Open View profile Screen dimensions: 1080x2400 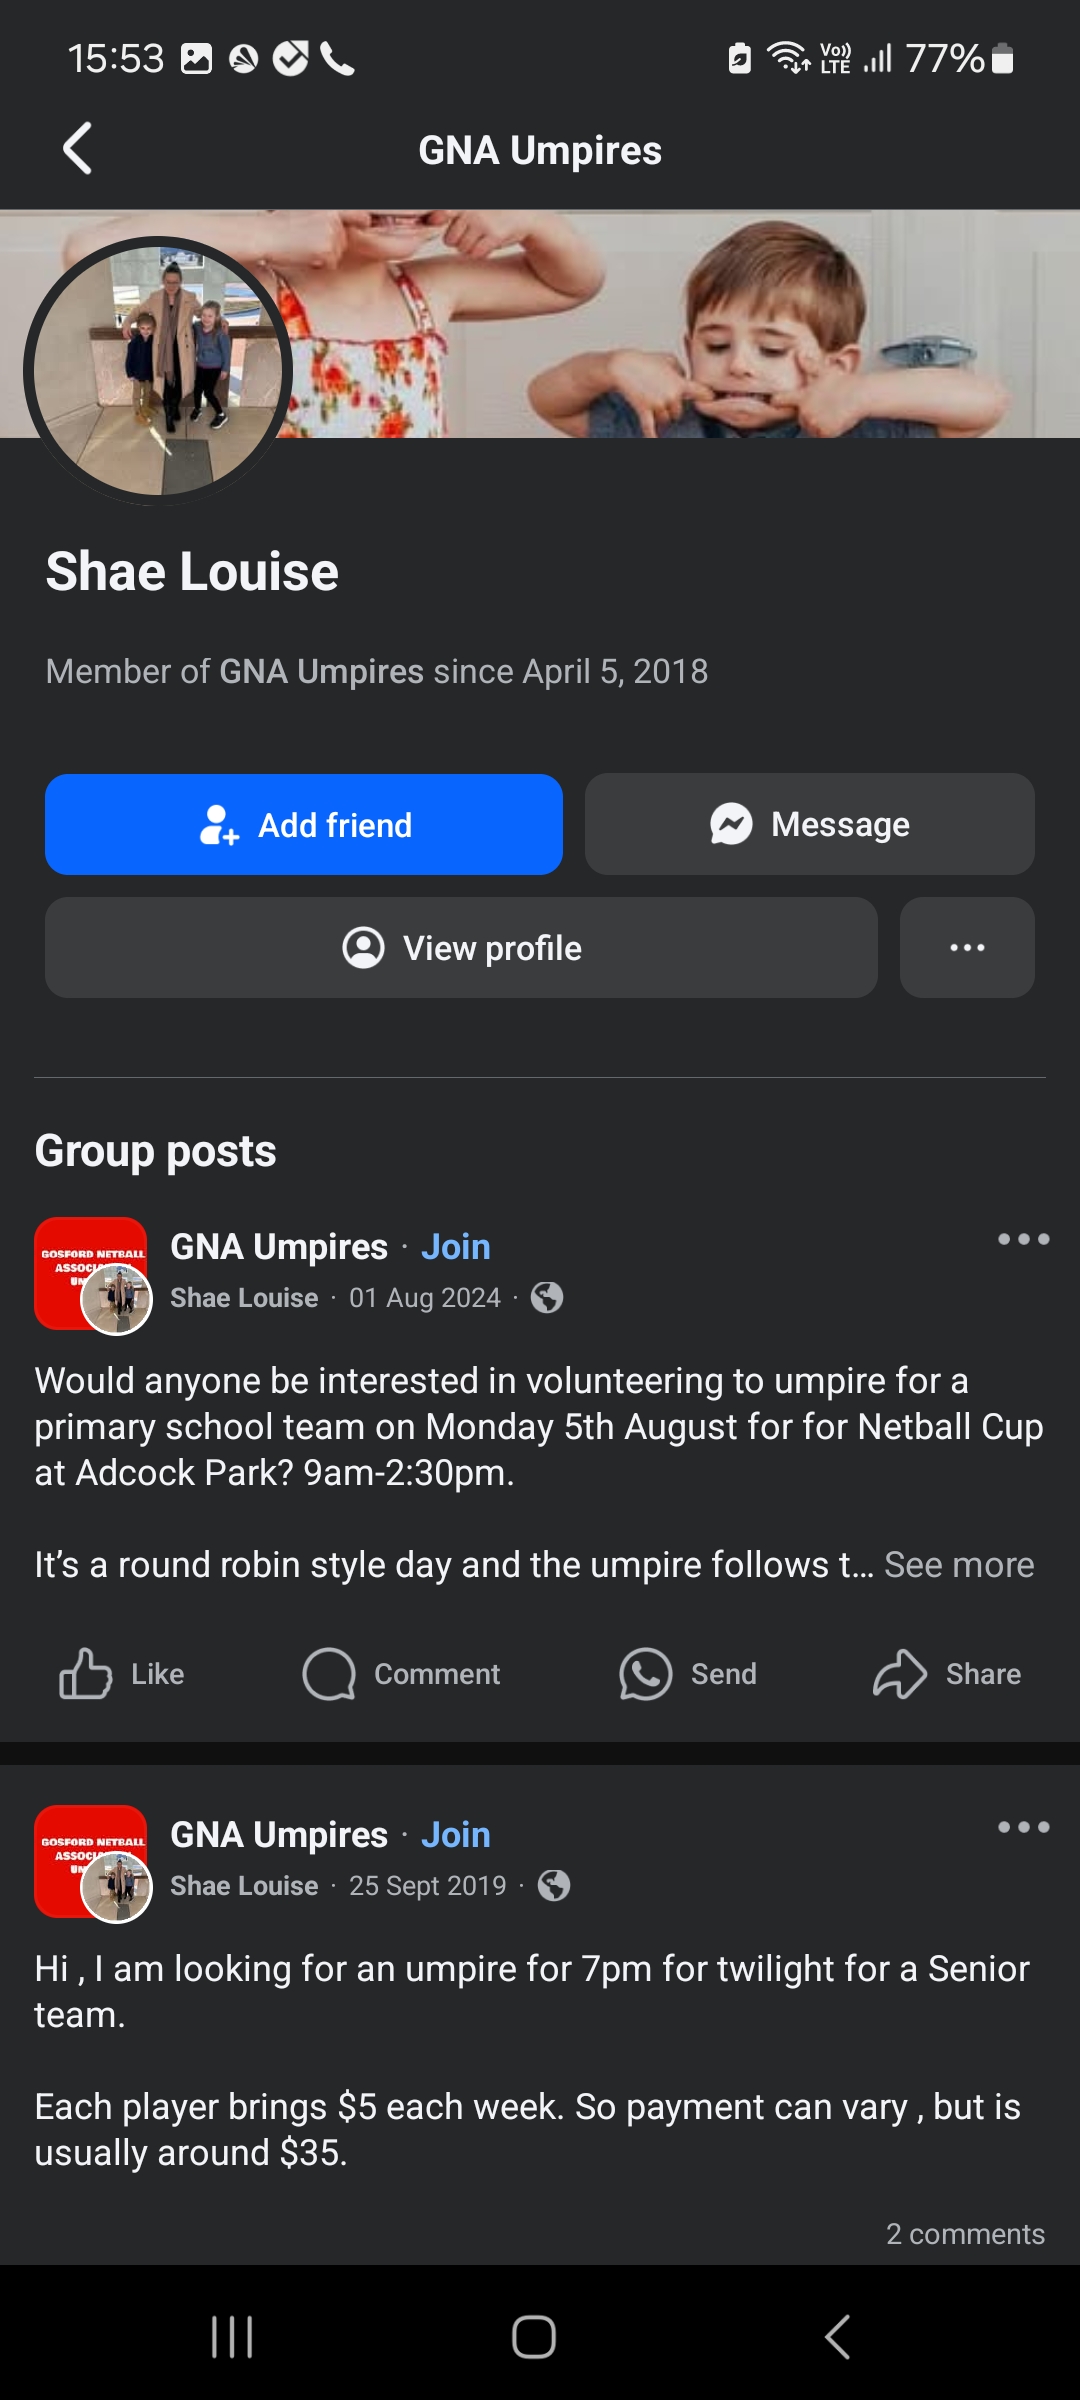tap(461, 948)
